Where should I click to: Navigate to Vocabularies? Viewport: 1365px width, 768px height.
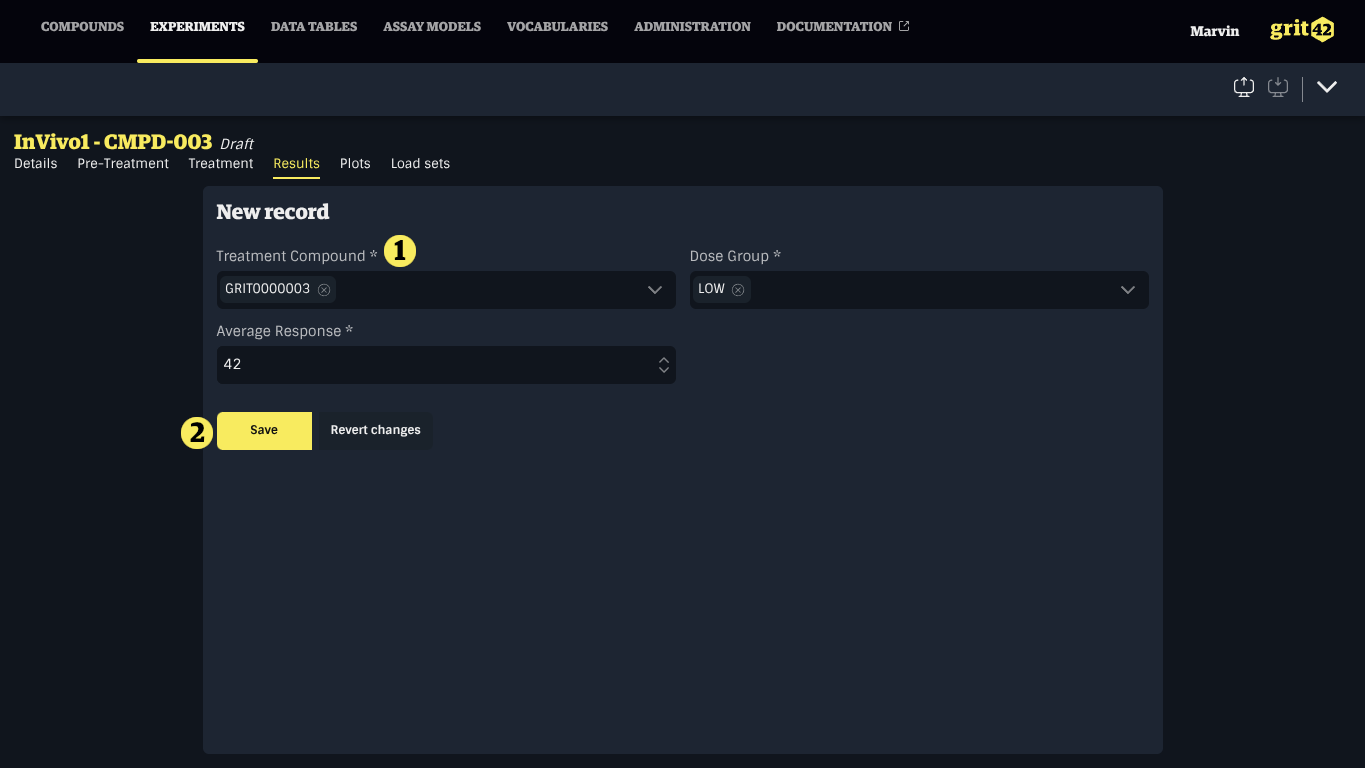tap(557, 27)
